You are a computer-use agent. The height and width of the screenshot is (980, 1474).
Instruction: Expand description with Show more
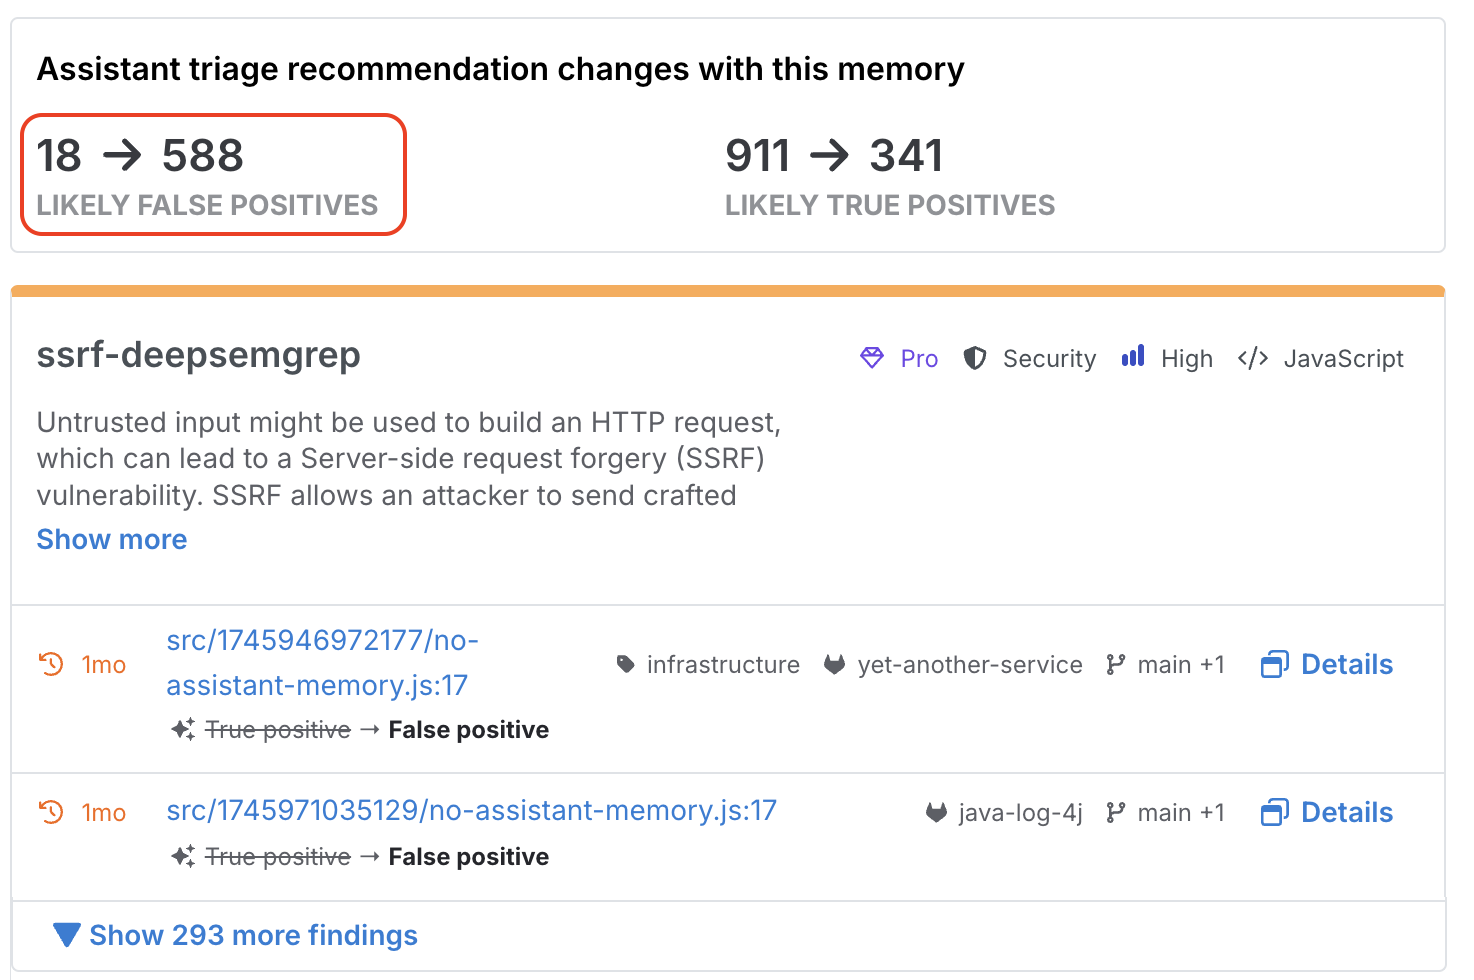coord(112,539)
